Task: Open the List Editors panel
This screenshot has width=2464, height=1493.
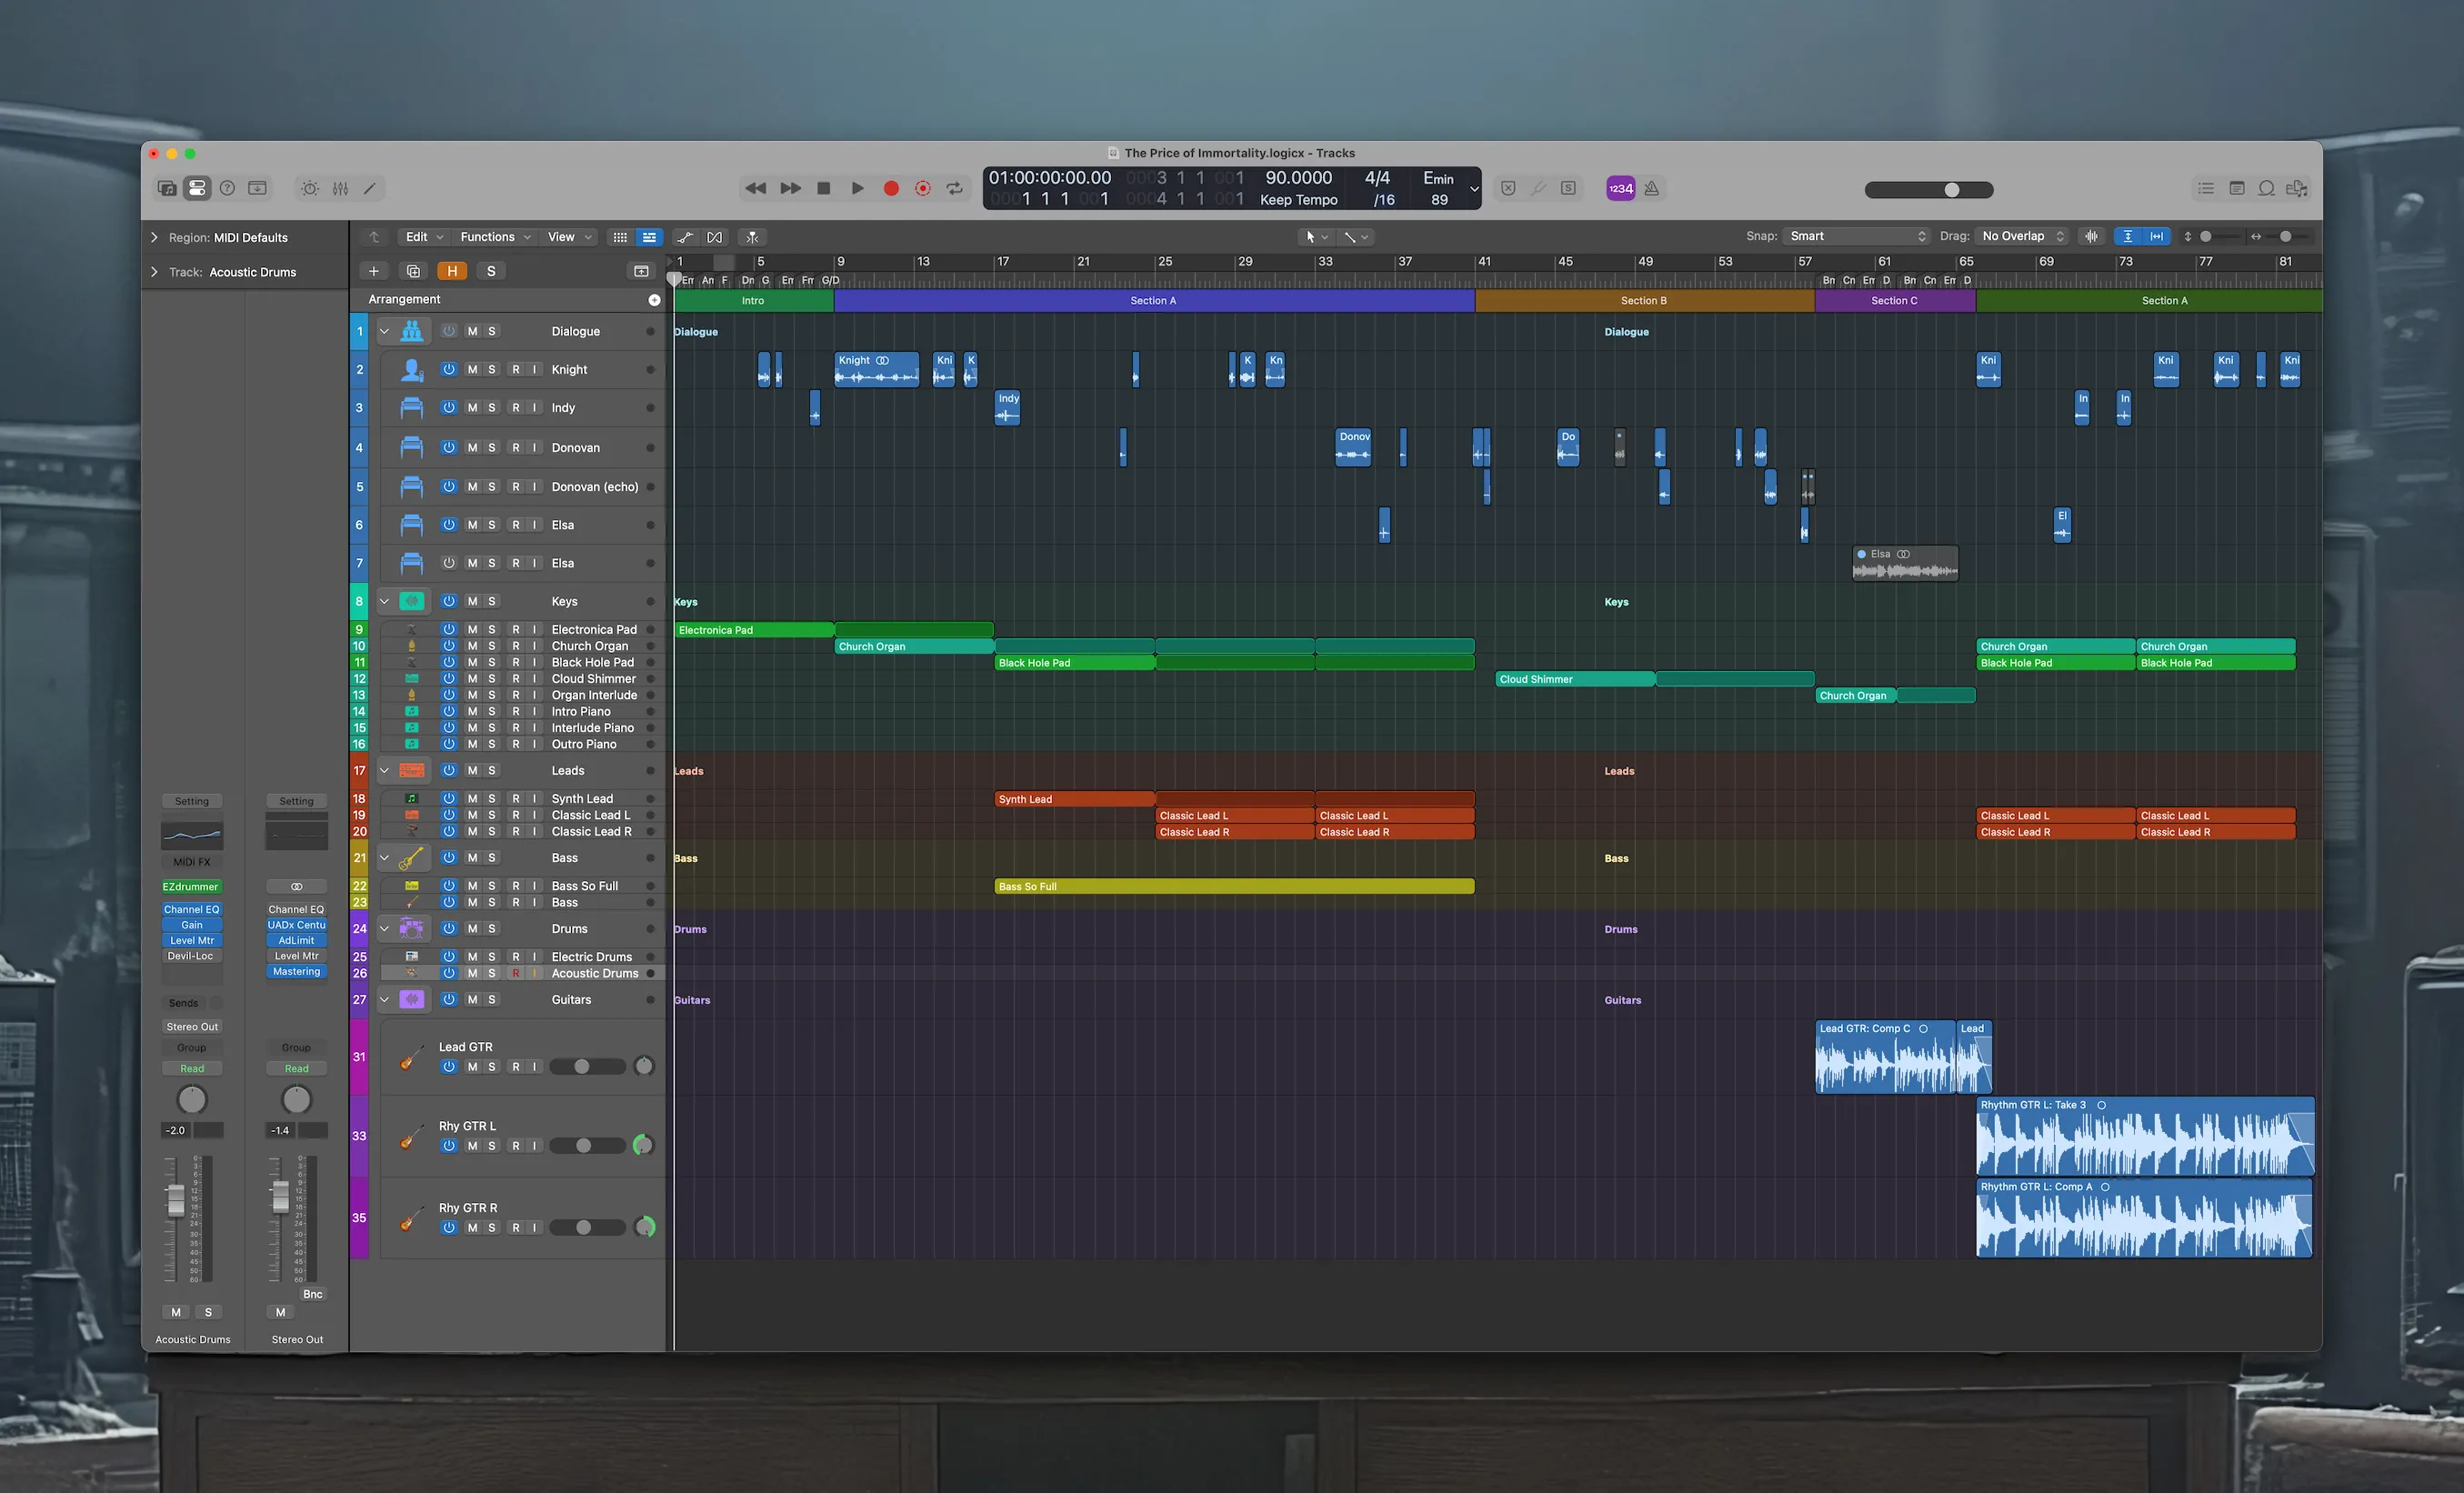Action: click(2205, 188)
